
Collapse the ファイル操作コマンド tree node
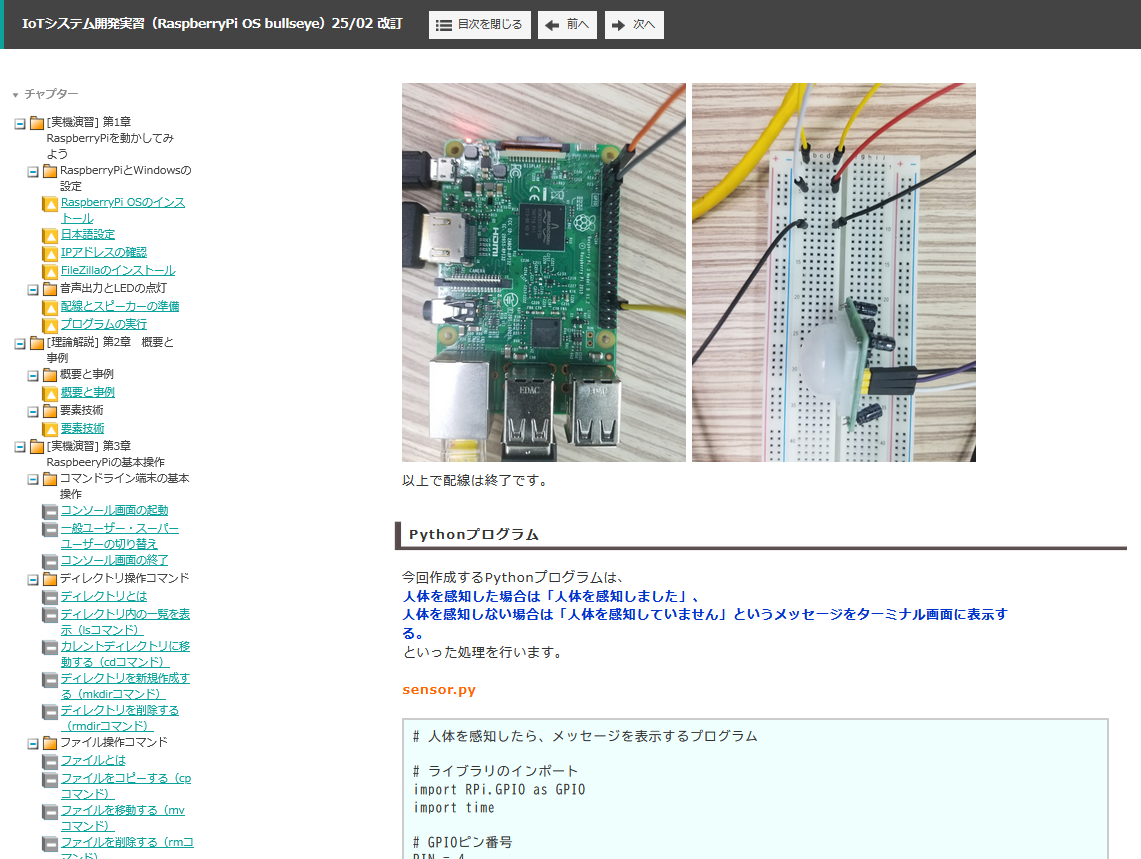tap(33, 743)
